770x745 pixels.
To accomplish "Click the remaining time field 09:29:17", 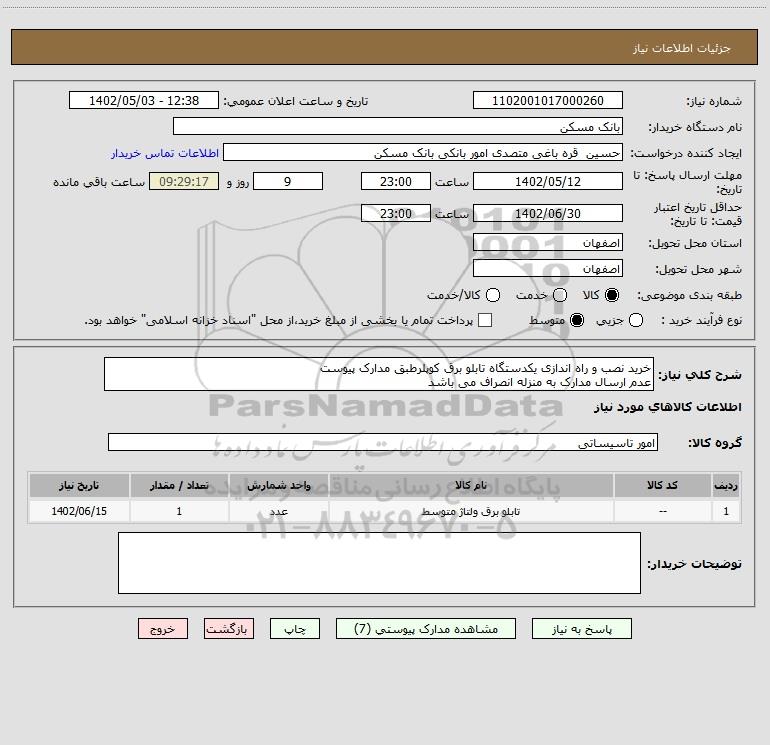I will point(184,181).
